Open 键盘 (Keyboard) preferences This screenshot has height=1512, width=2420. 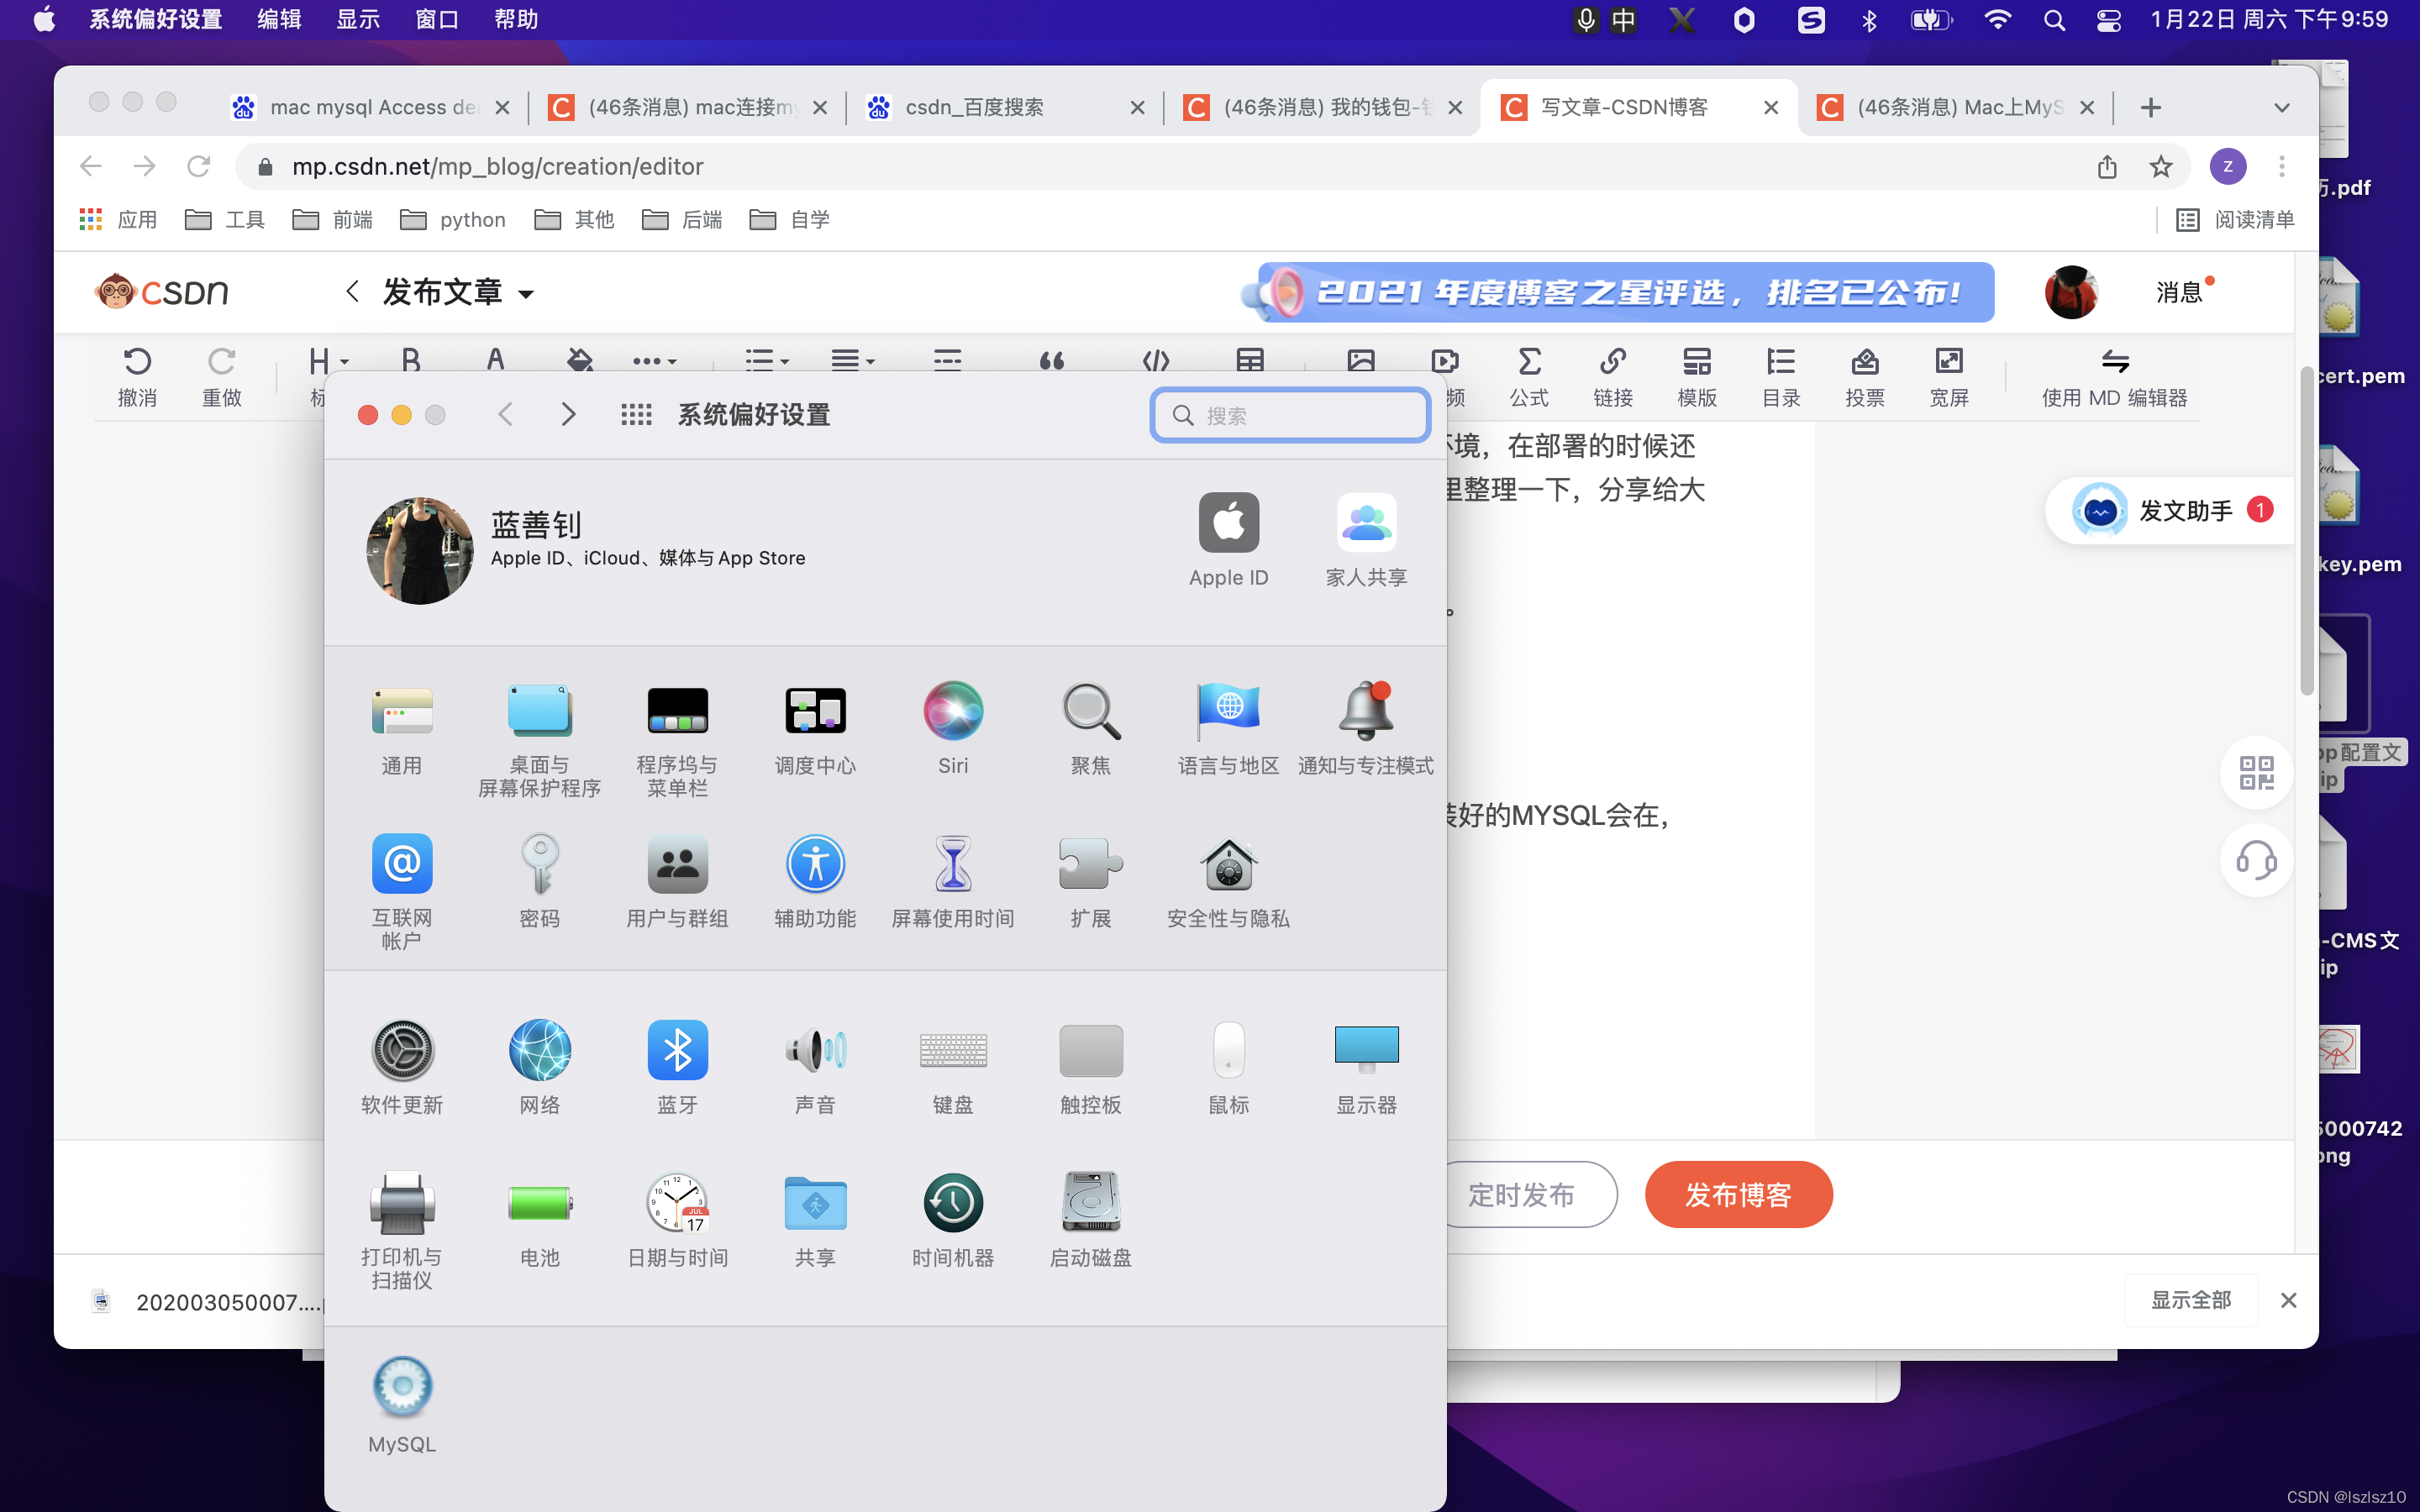point(953,1068)
